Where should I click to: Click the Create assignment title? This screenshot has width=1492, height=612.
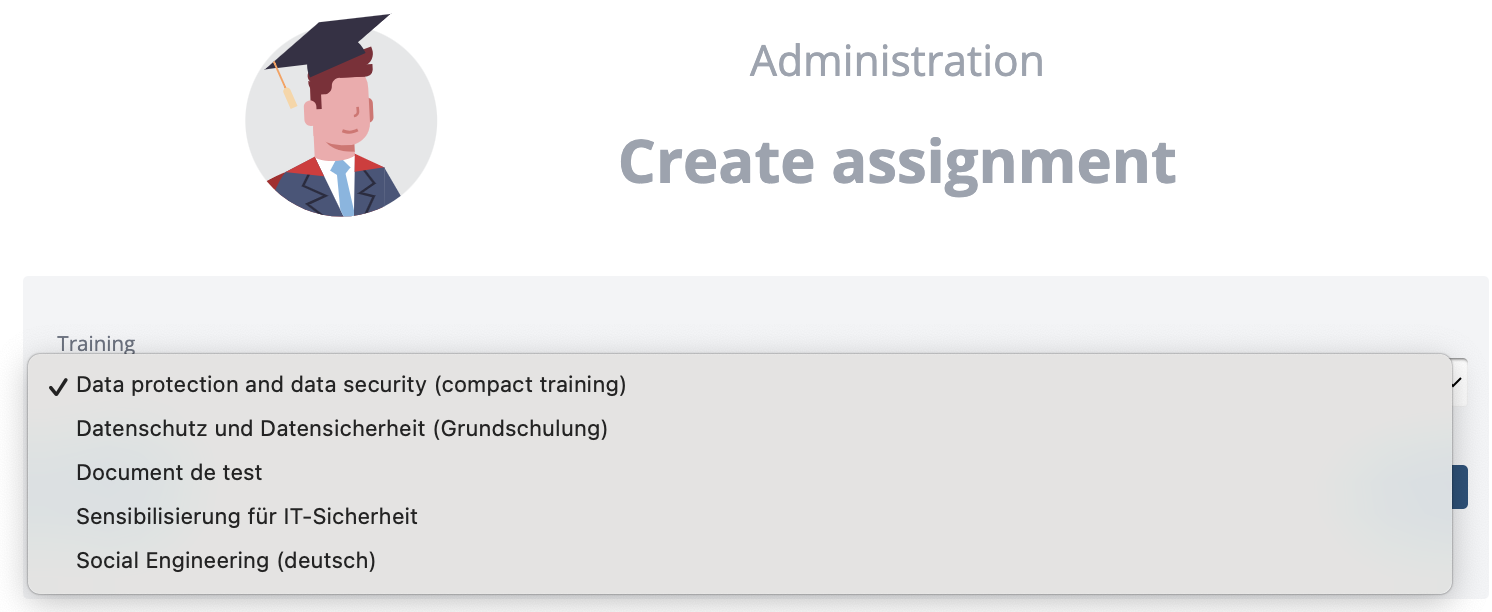[897, 161]
